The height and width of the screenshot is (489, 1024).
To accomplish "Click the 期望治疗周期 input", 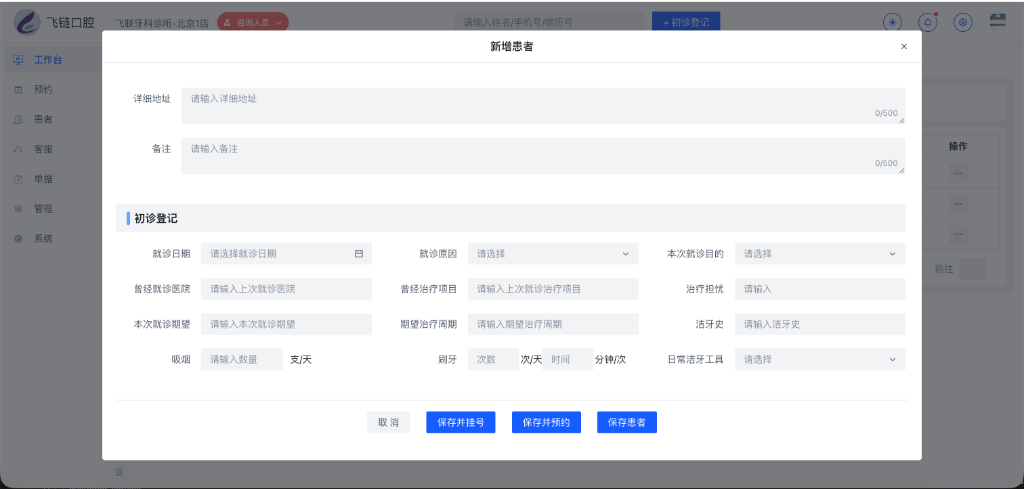I will coord(553,324).
